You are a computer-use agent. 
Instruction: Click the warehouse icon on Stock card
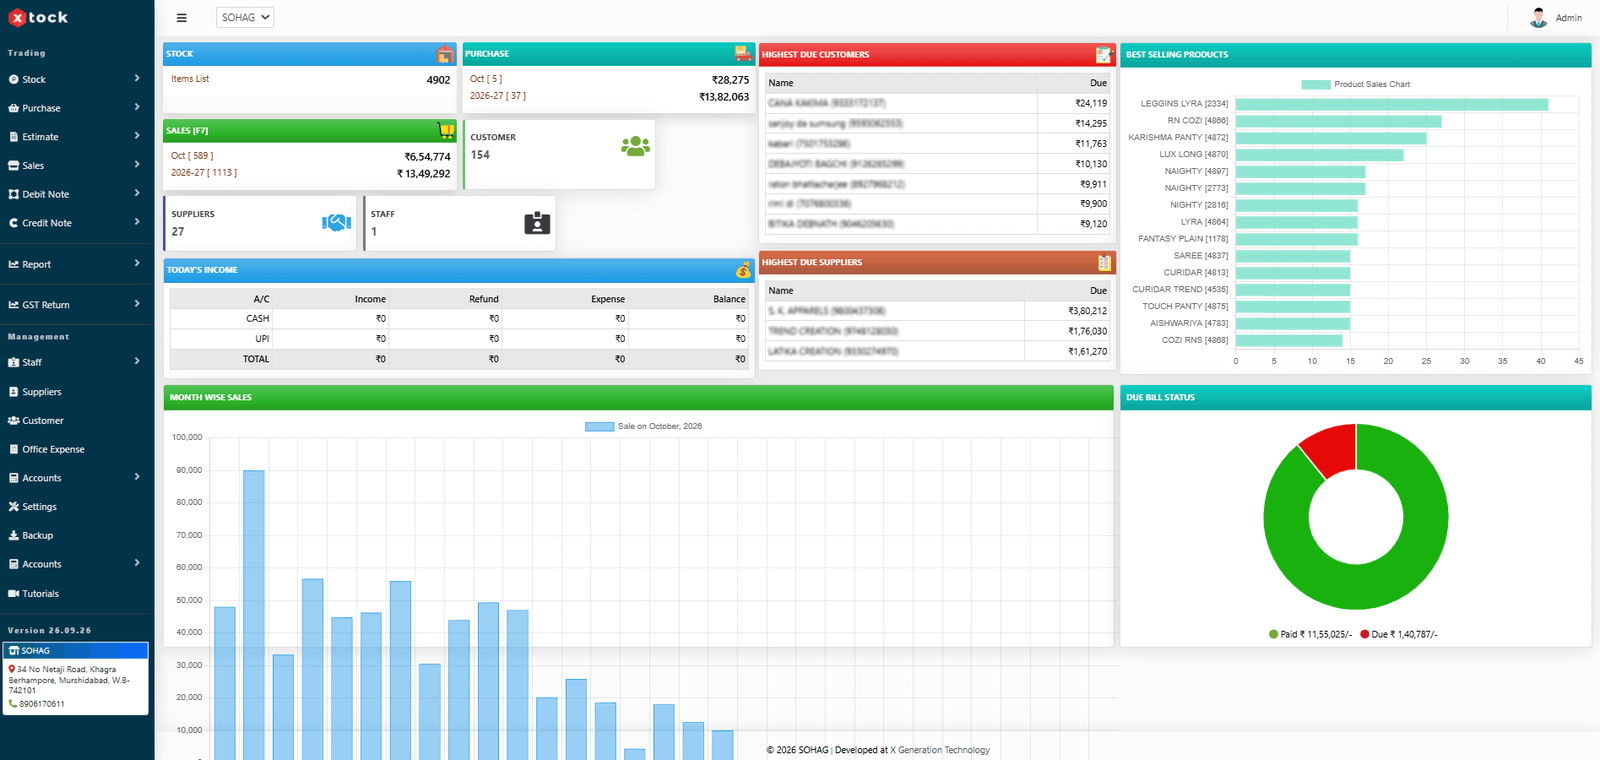pyautogui.click(x=445, y=54)
